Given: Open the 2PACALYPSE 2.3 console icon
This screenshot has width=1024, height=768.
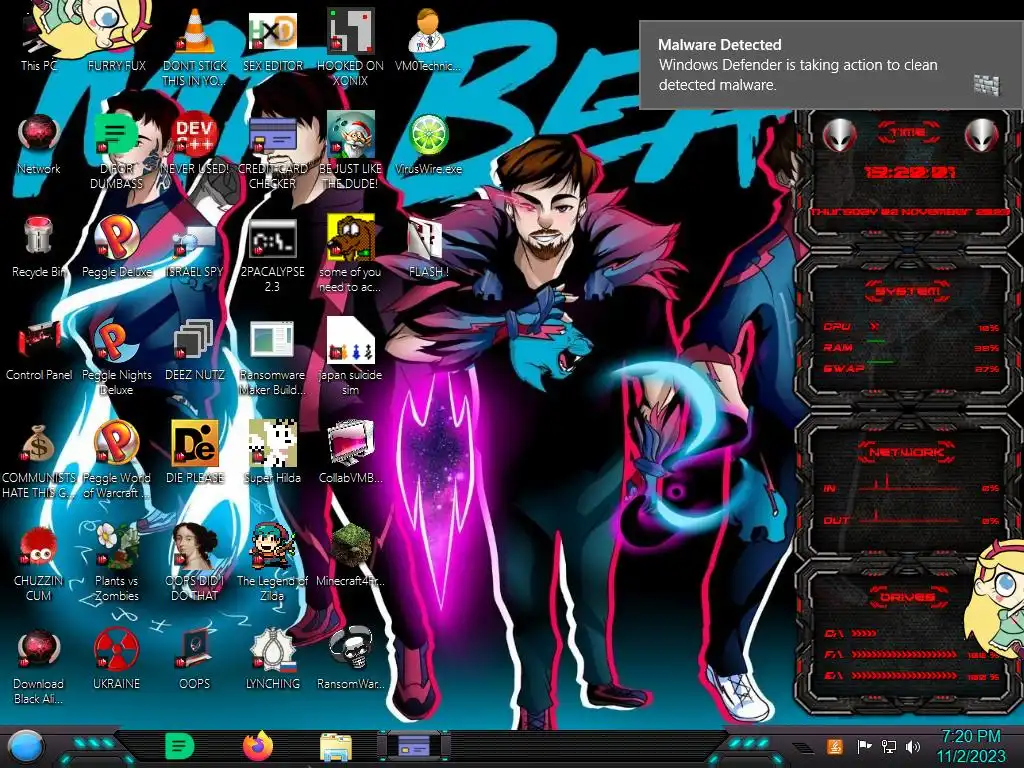Looking at the screenshot, I should tap(272, 255).
